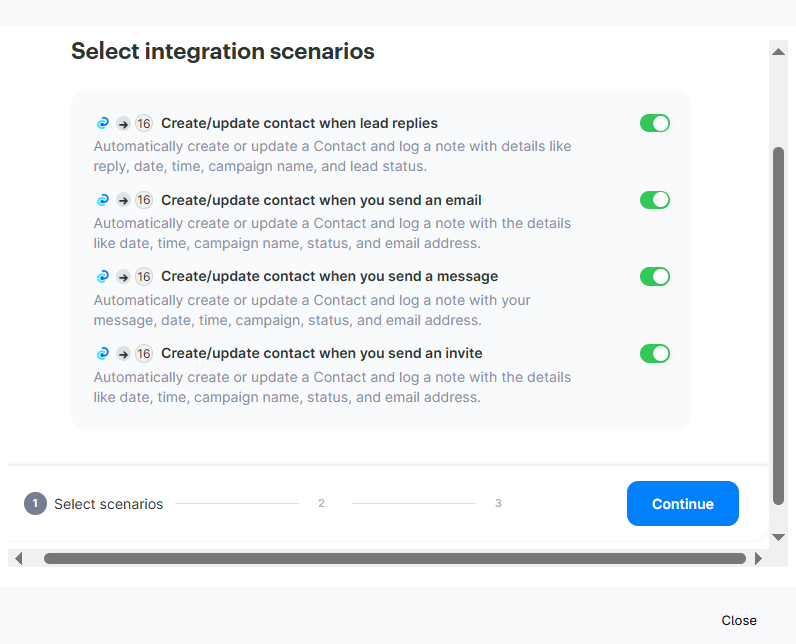Click the '16' app icon in 'send a message' row
The width and height of the screenshot is (796, 644).
144,277
